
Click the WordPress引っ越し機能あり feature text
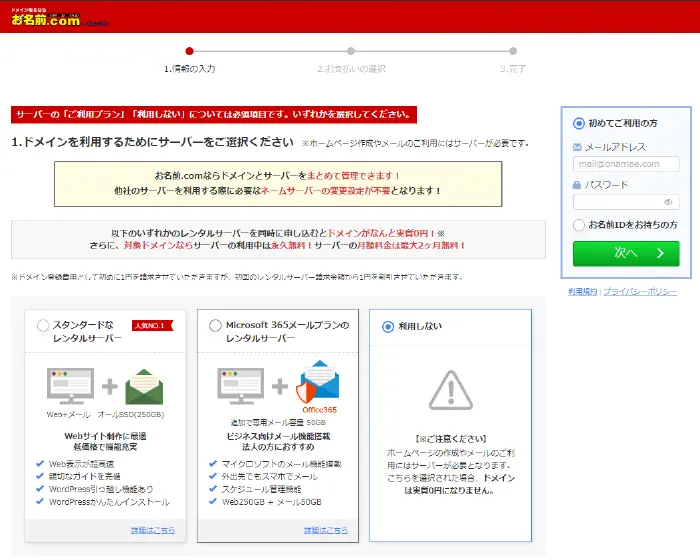[x=101, y=489]
